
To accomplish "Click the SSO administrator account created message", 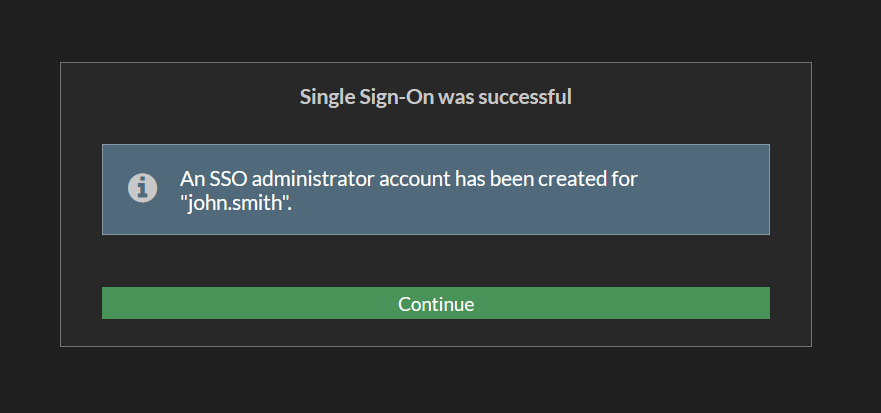I will (408, 180).
